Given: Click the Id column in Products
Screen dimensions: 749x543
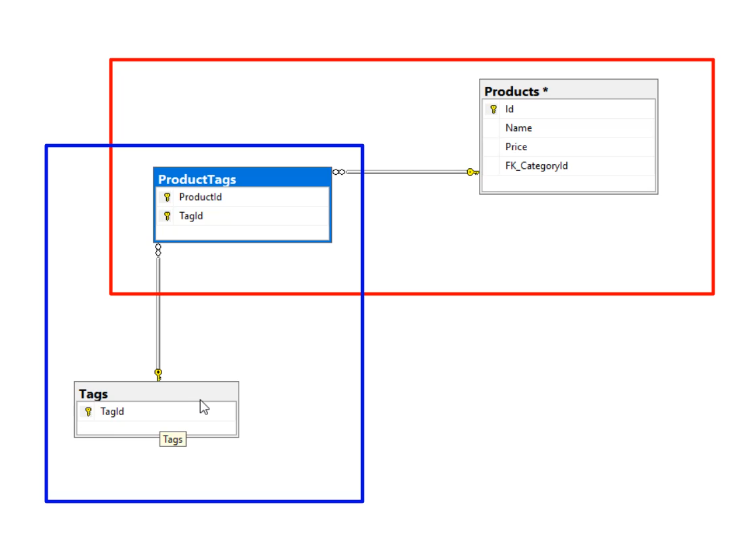Looking at the screenshot, I should (x=568, y=109).
